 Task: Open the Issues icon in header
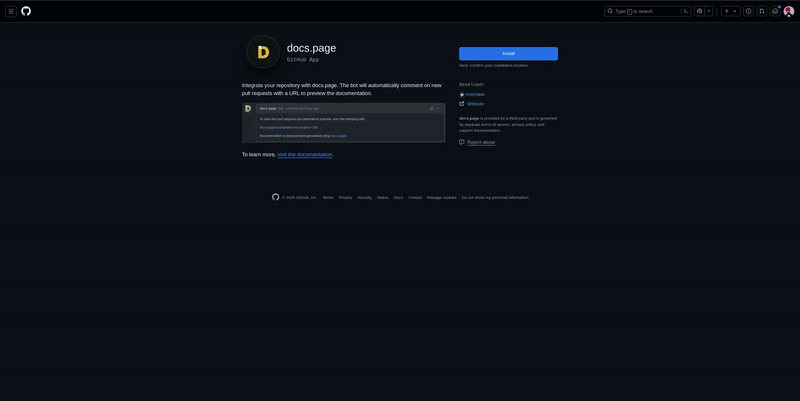point(748,11)
